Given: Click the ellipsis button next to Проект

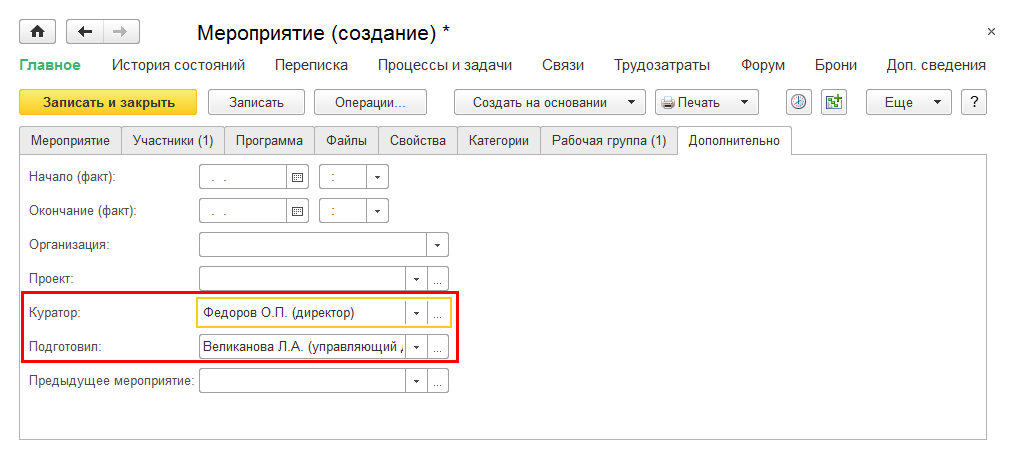Looking at the screenshot, I should tap(438, 279).
